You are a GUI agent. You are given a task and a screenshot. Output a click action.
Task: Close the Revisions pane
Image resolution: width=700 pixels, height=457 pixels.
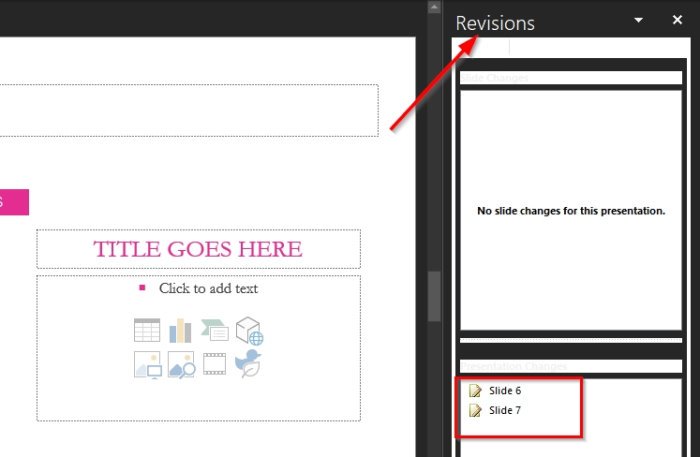coord(677,20)
